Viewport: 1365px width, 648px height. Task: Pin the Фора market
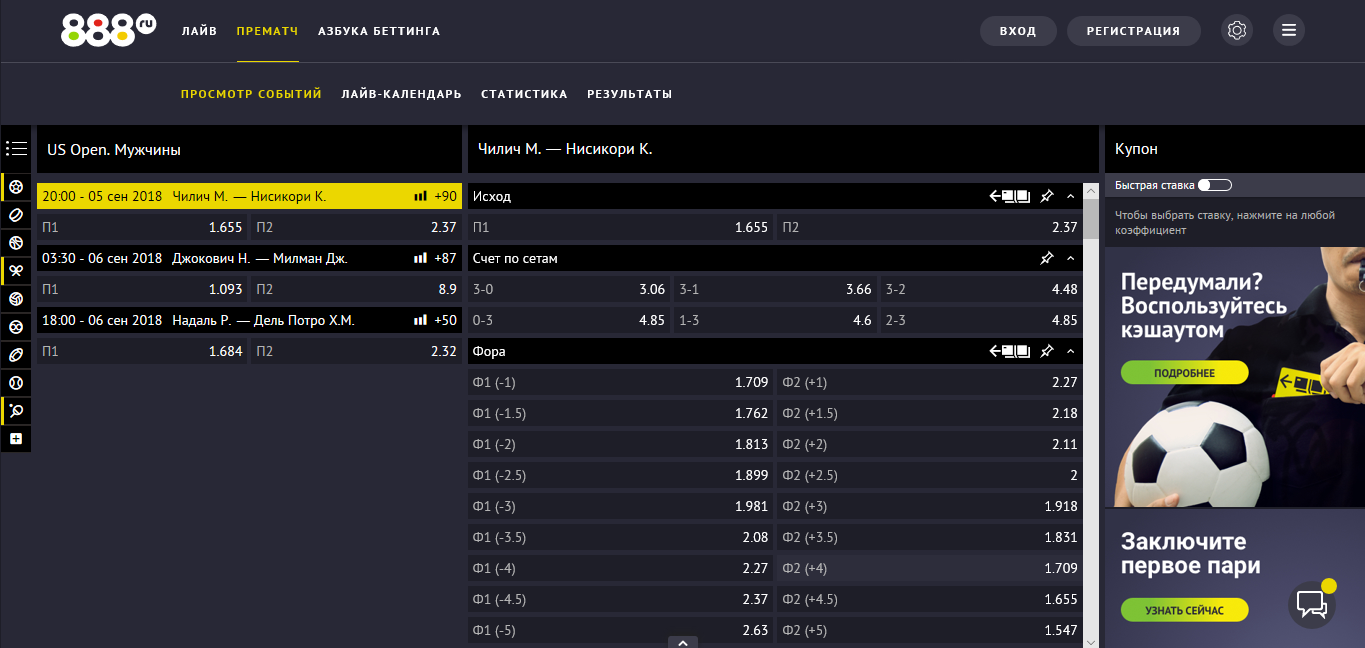coord(1047,351)
